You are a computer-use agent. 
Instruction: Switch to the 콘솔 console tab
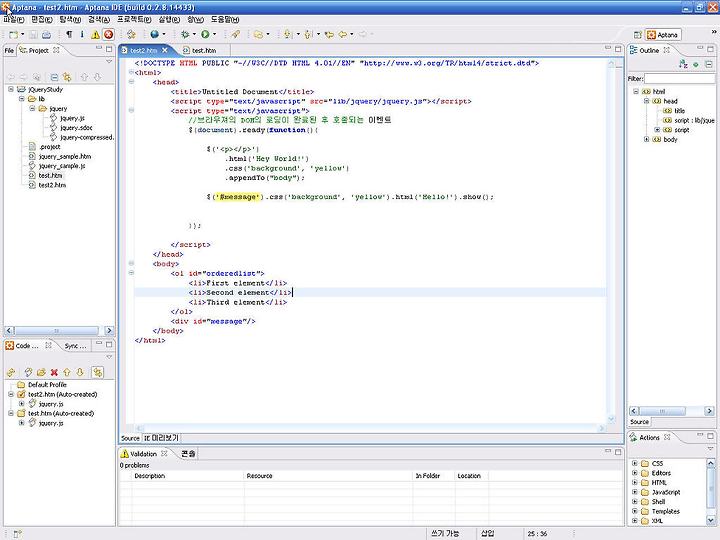188,454
